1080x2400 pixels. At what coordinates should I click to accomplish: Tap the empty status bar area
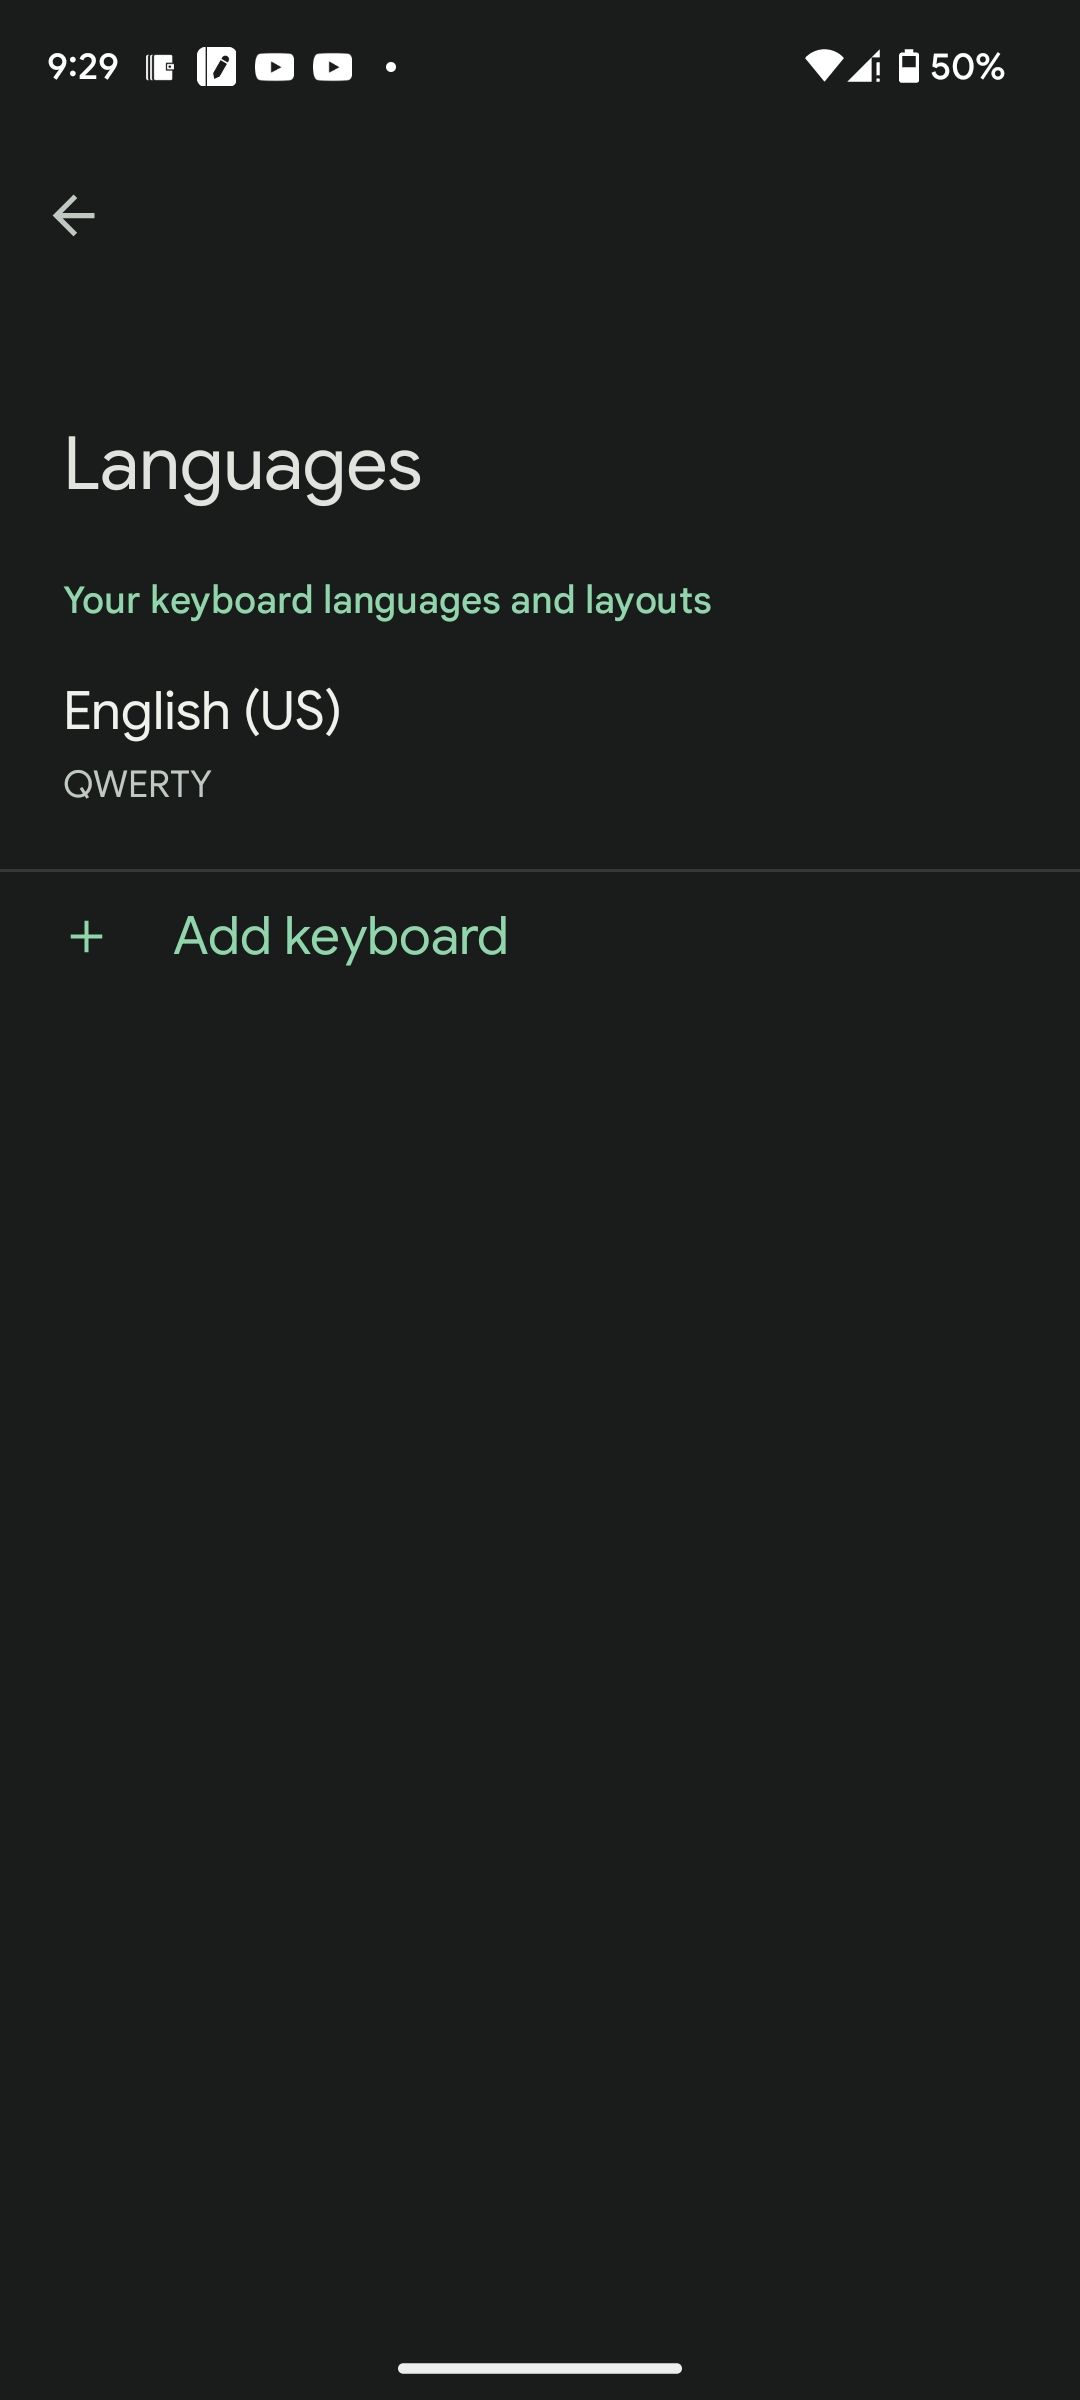[x=600, y=66]
